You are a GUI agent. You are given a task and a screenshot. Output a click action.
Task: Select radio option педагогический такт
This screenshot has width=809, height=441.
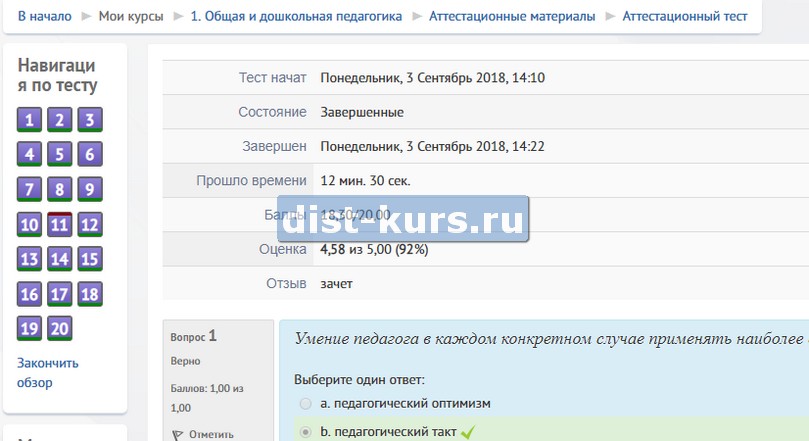point(305,432)
